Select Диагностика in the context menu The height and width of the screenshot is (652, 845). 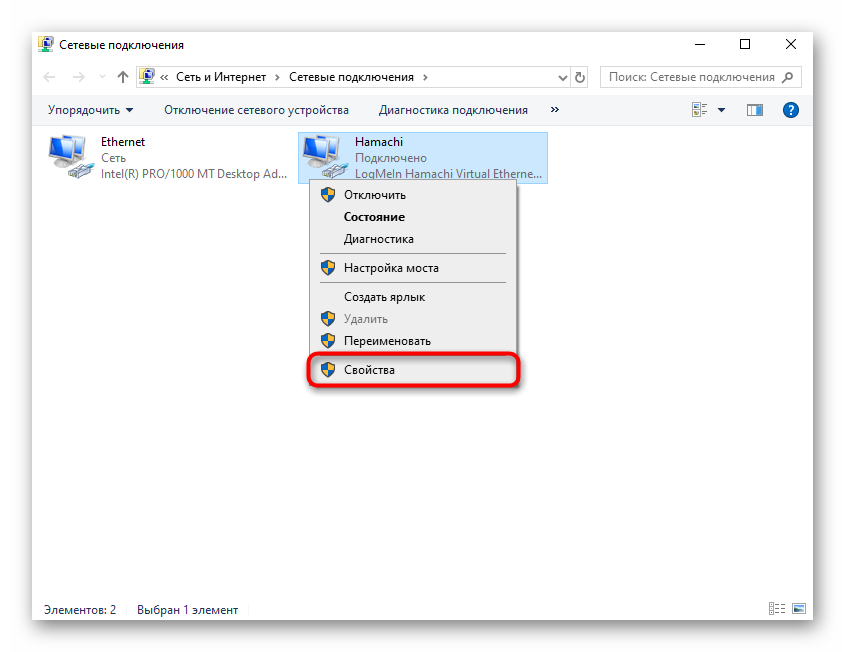click(413, 239)
